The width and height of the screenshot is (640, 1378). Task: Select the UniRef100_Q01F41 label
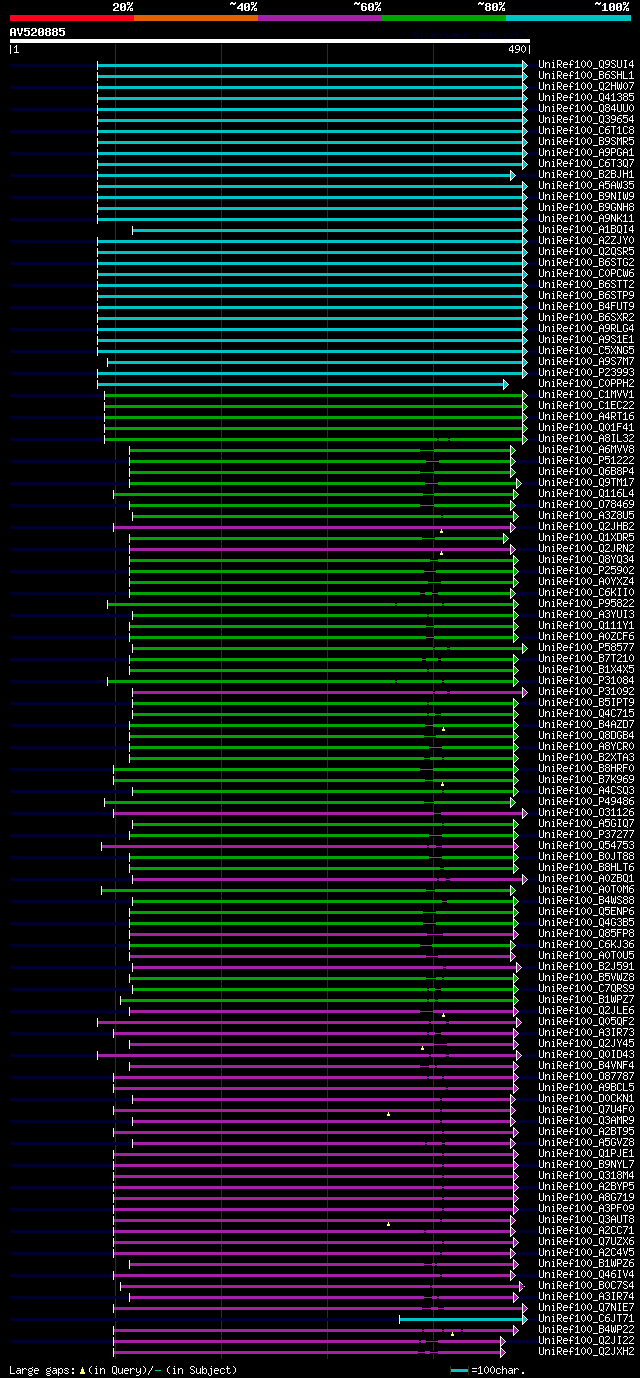tap(586, 427)
